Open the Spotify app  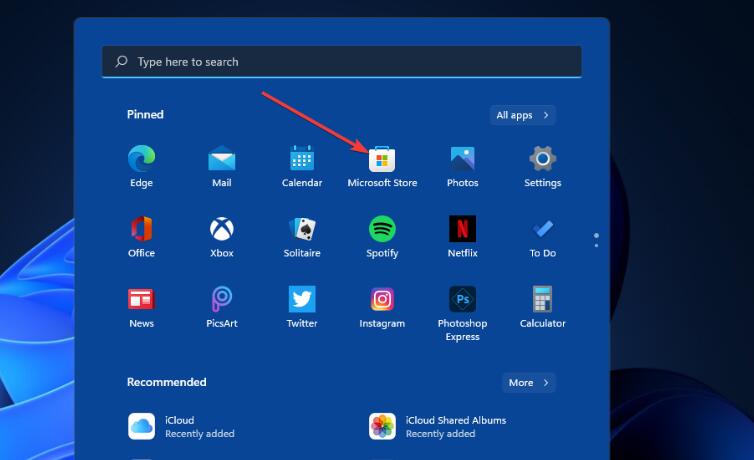click(382, 236)
